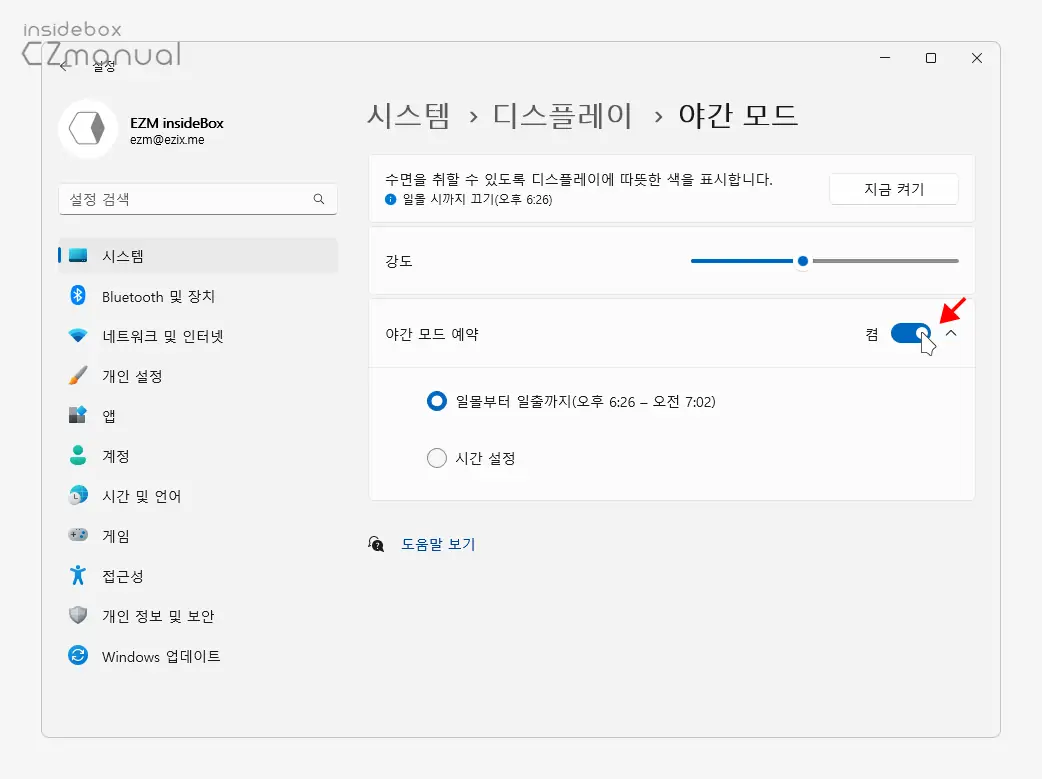
Task: Navigate to 시스템 via breadcrumb
Action: (x=409, y=115)
